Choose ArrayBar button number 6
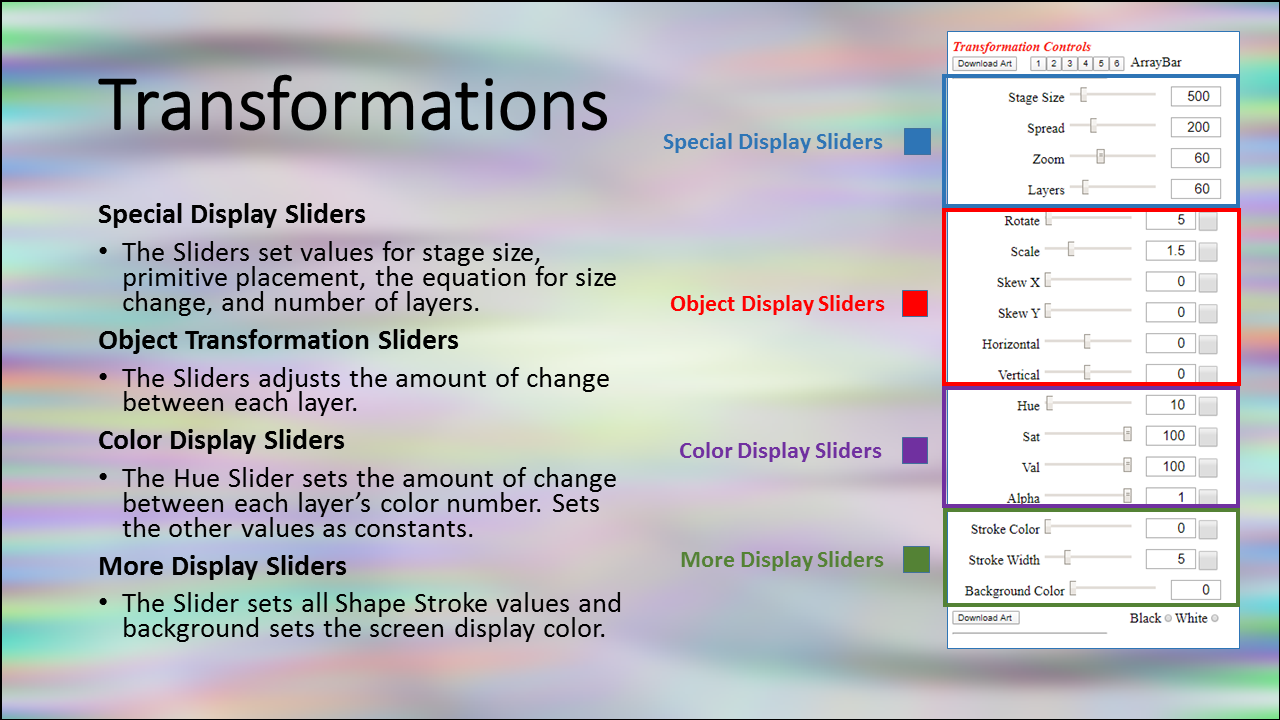The image size is (1280, 720). coord(1117,63)
